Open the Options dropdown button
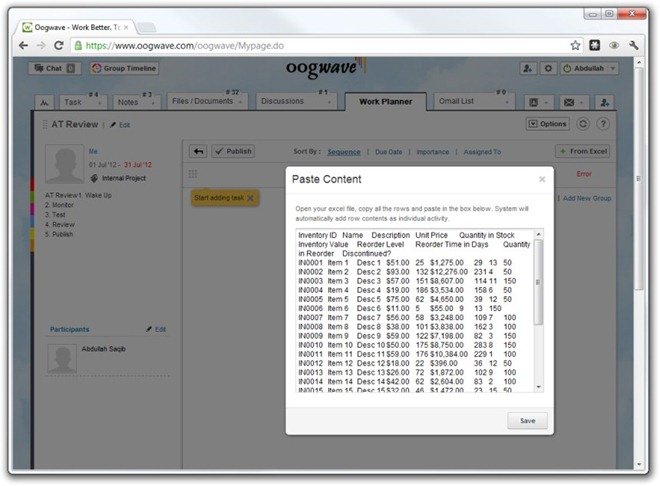The image size is (660, 486). click(x=548, y=124)
